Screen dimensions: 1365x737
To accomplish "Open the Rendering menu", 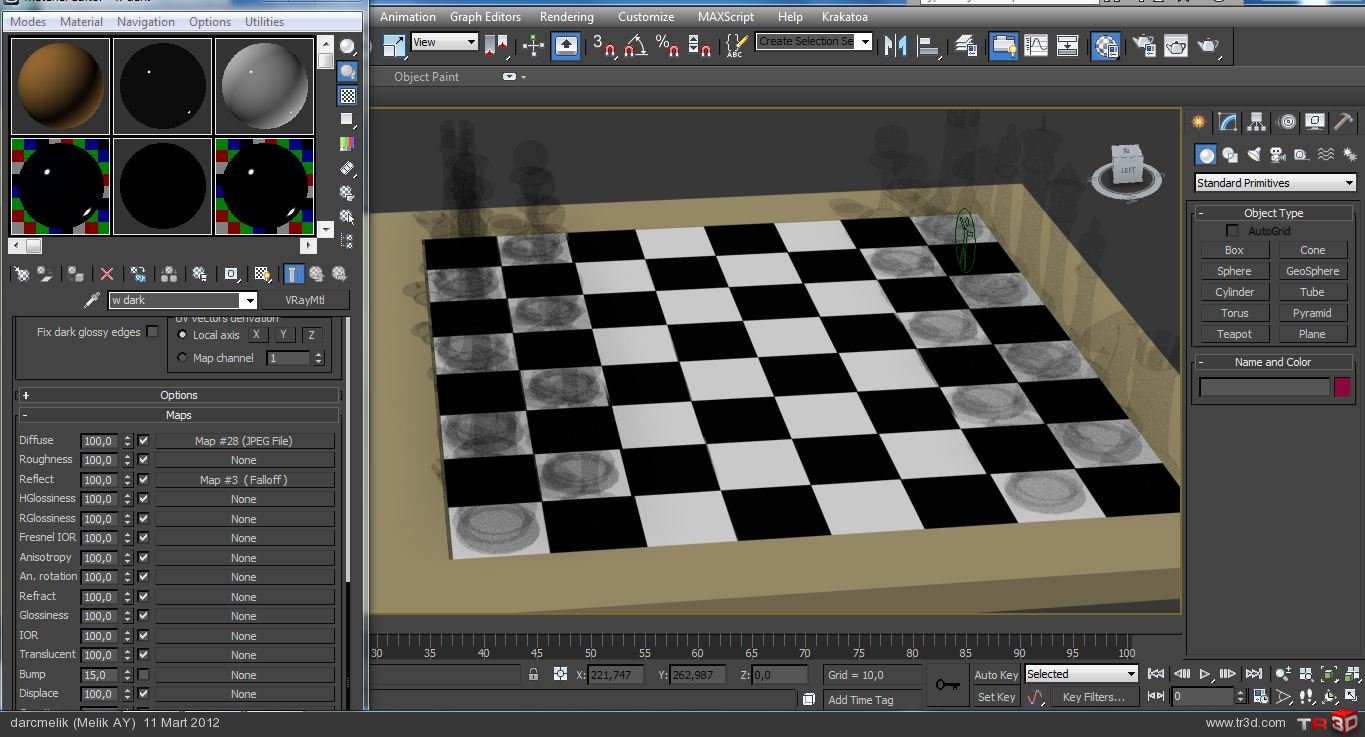I will [566, 17].
